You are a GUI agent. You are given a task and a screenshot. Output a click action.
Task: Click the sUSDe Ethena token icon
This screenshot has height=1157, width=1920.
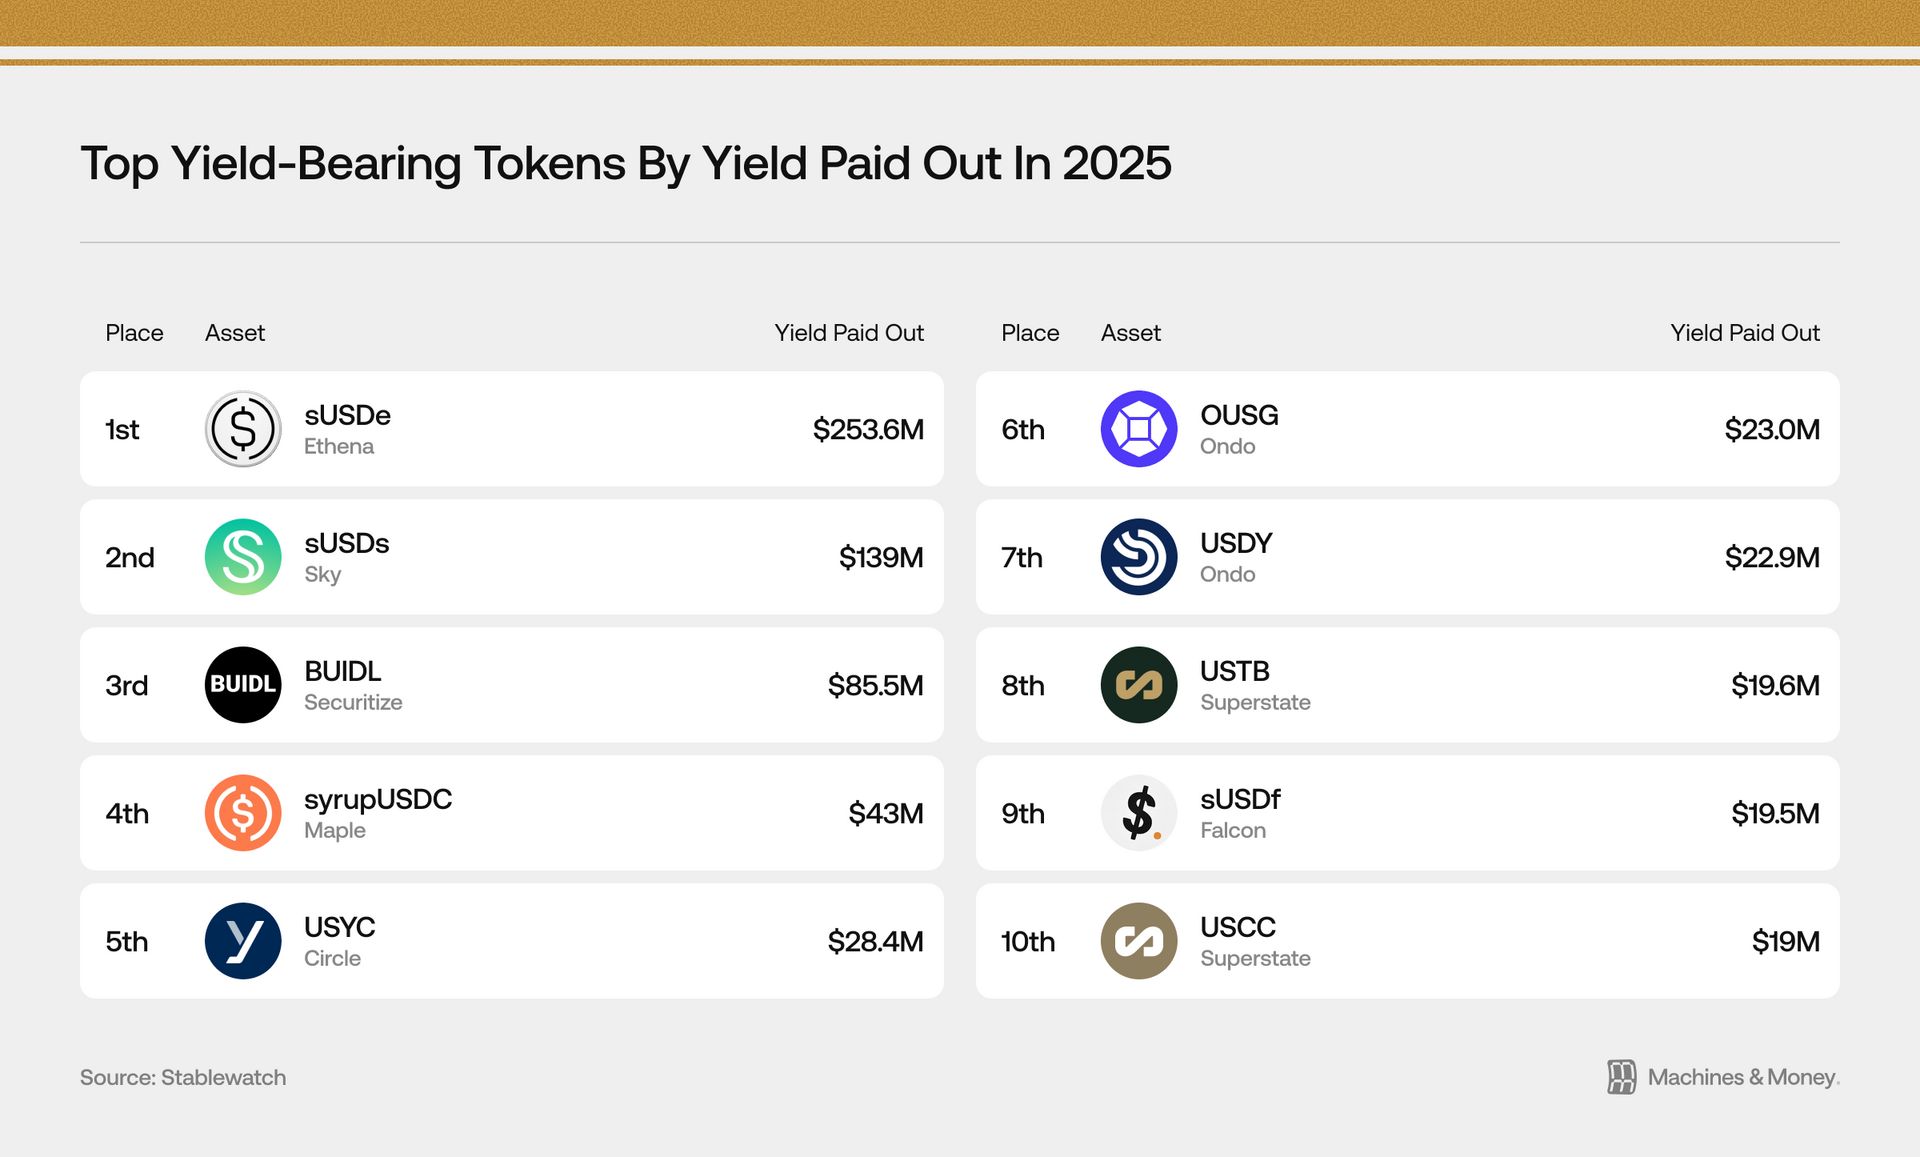click(x=243, y=429)
